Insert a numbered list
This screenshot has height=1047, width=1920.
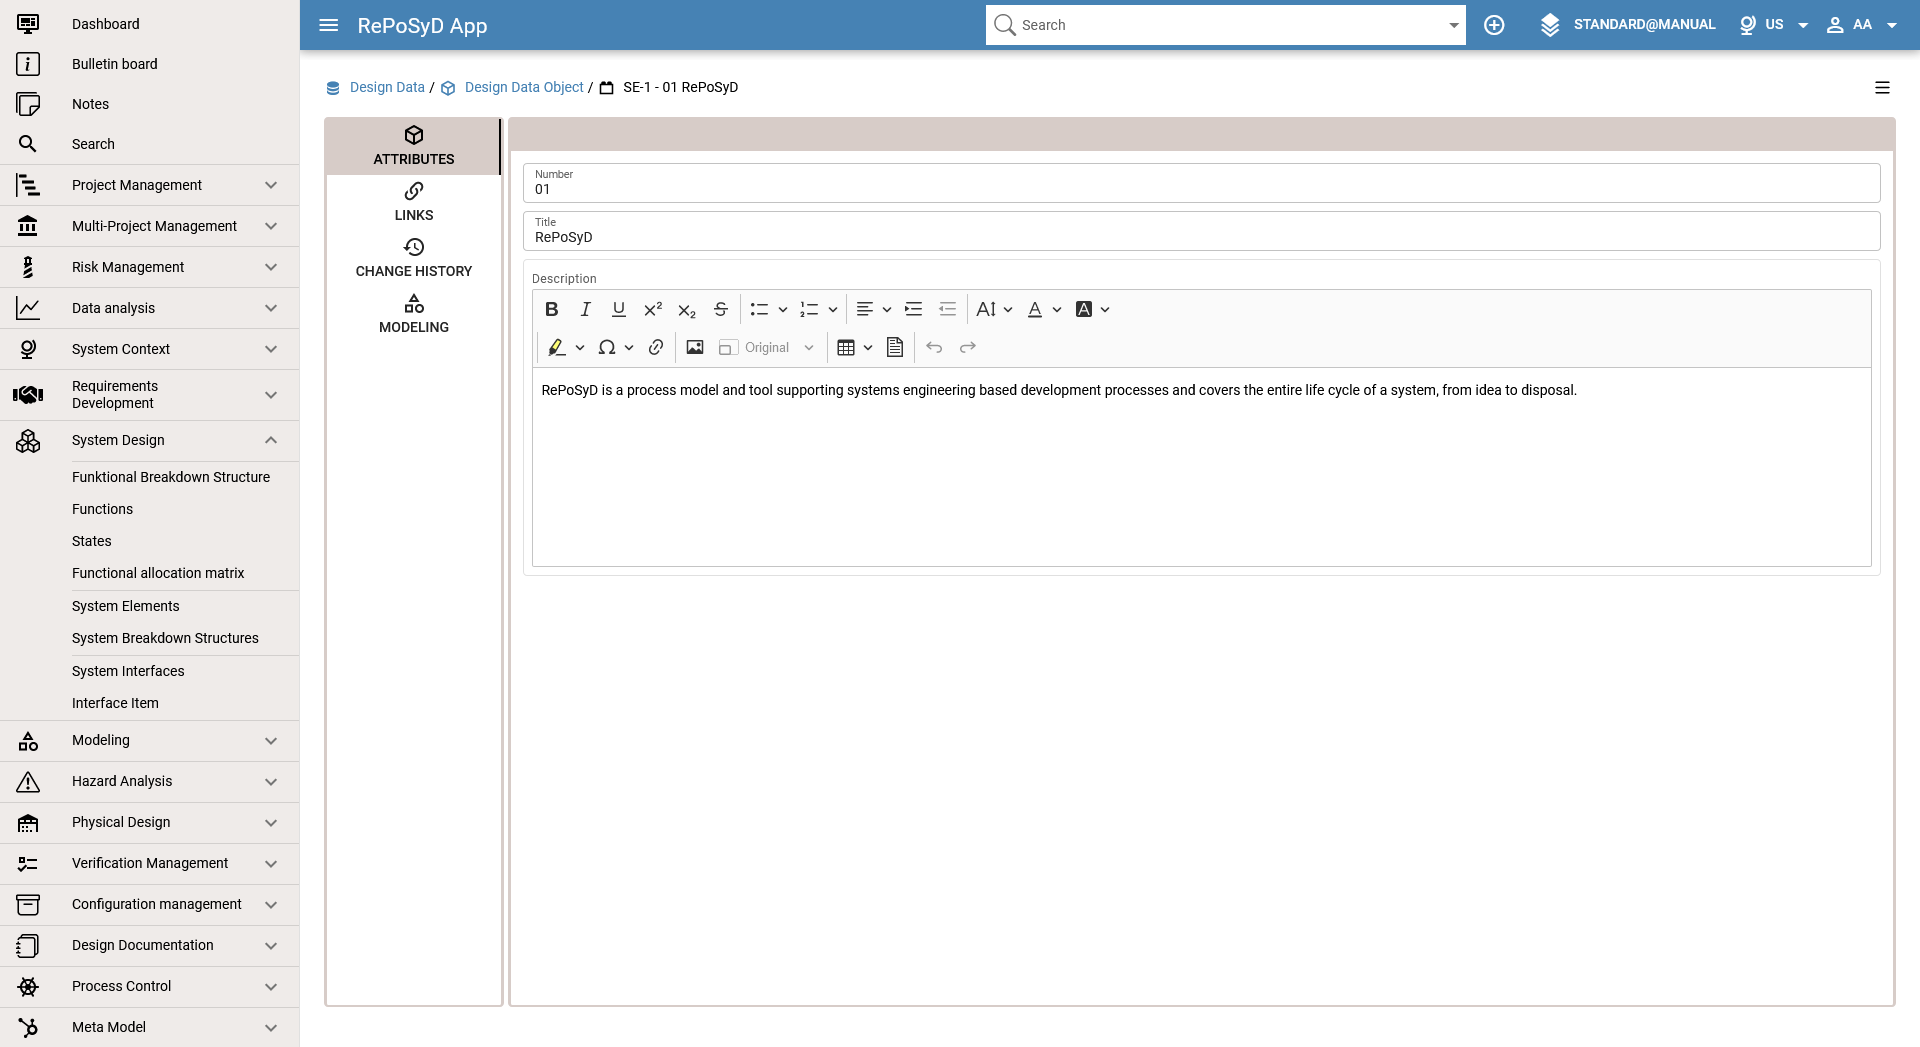tap(810, 310)
